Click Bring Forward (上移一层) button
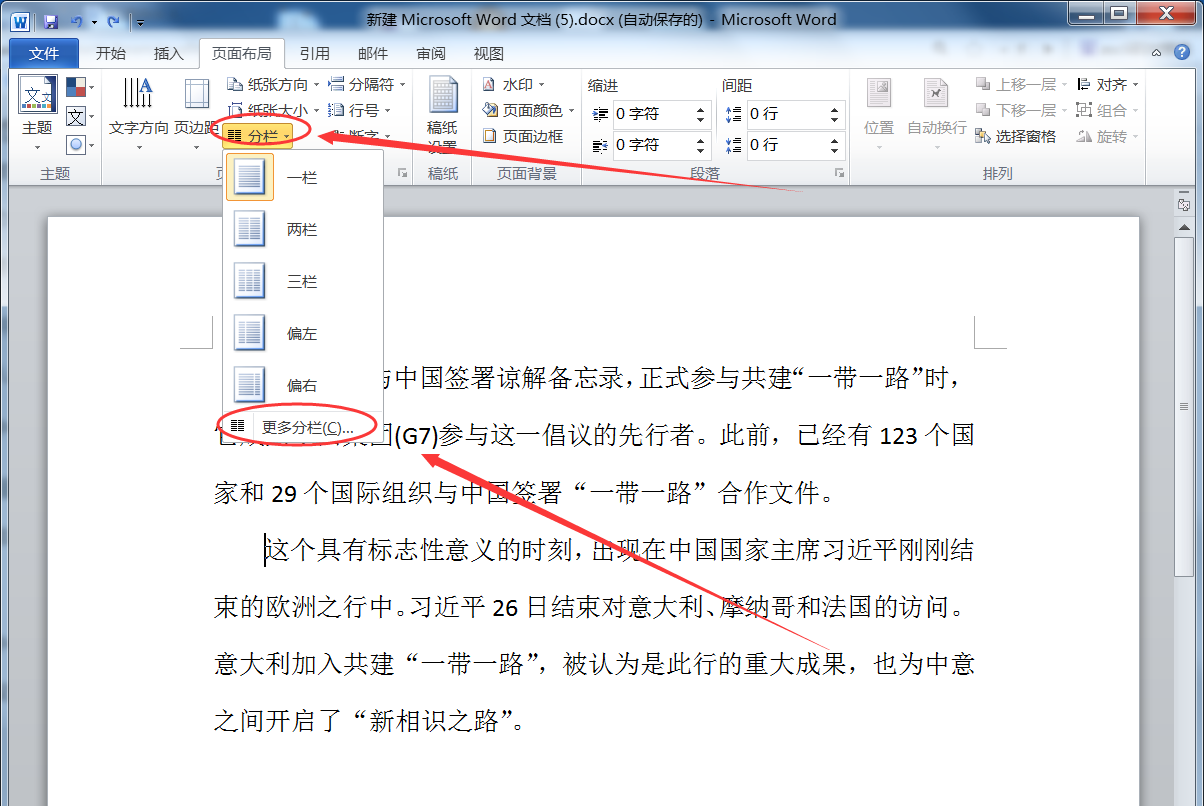This screenshot has width=1204, height=806. pyautogui.click(x=1020, y=85)
